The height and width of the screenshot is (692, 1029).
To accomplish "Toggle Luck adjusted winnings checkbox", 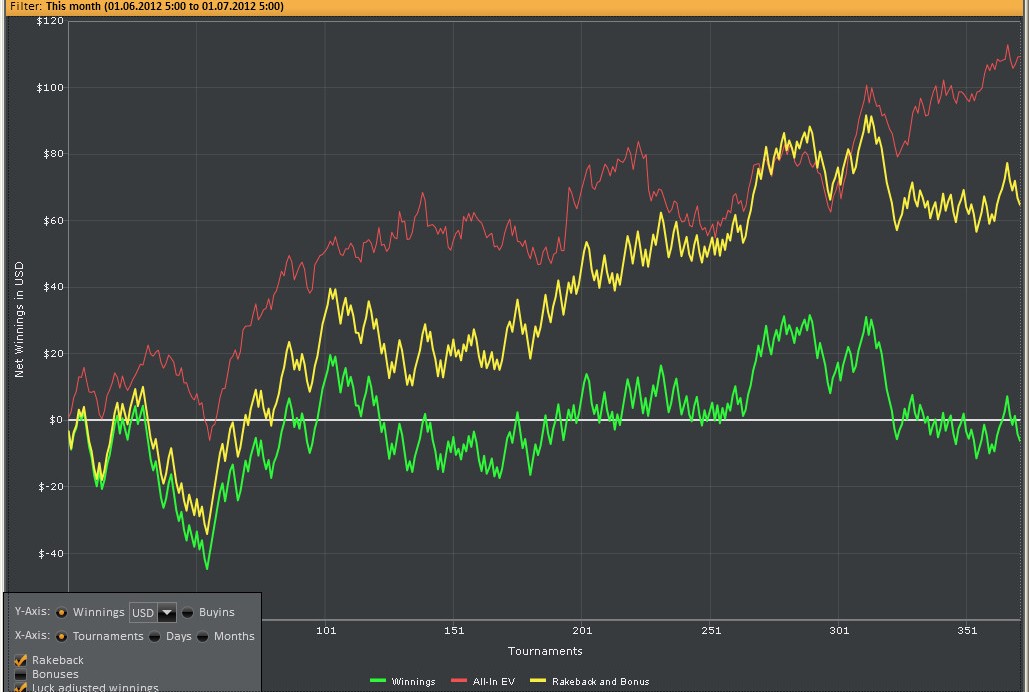I will 21,687.
